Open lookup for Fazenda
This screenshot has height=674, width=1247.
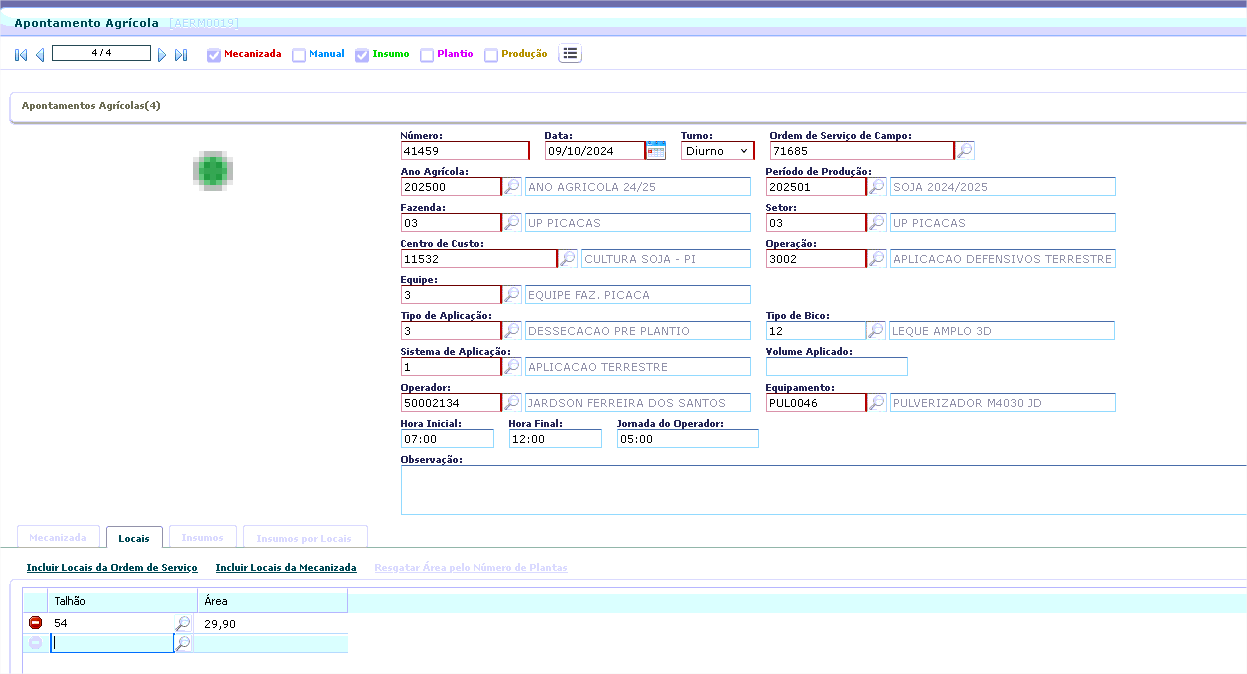[x=511, y=223]
